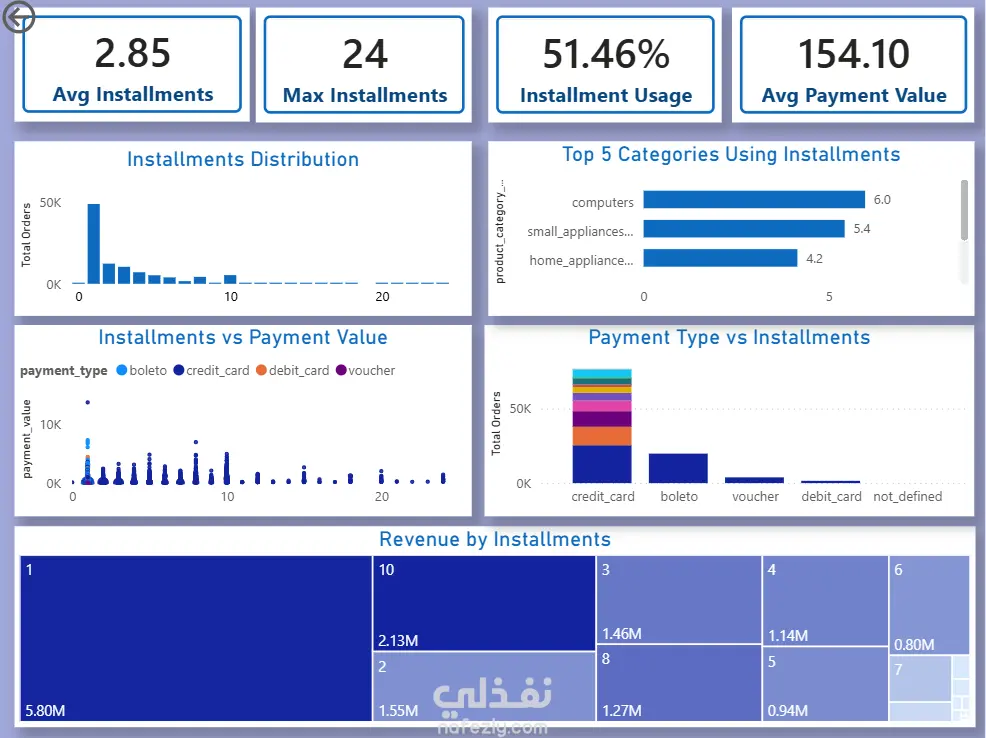Select the treemap tile with 1.46M revenue
This screenshot has height=738, width=986.
point(679,599)
